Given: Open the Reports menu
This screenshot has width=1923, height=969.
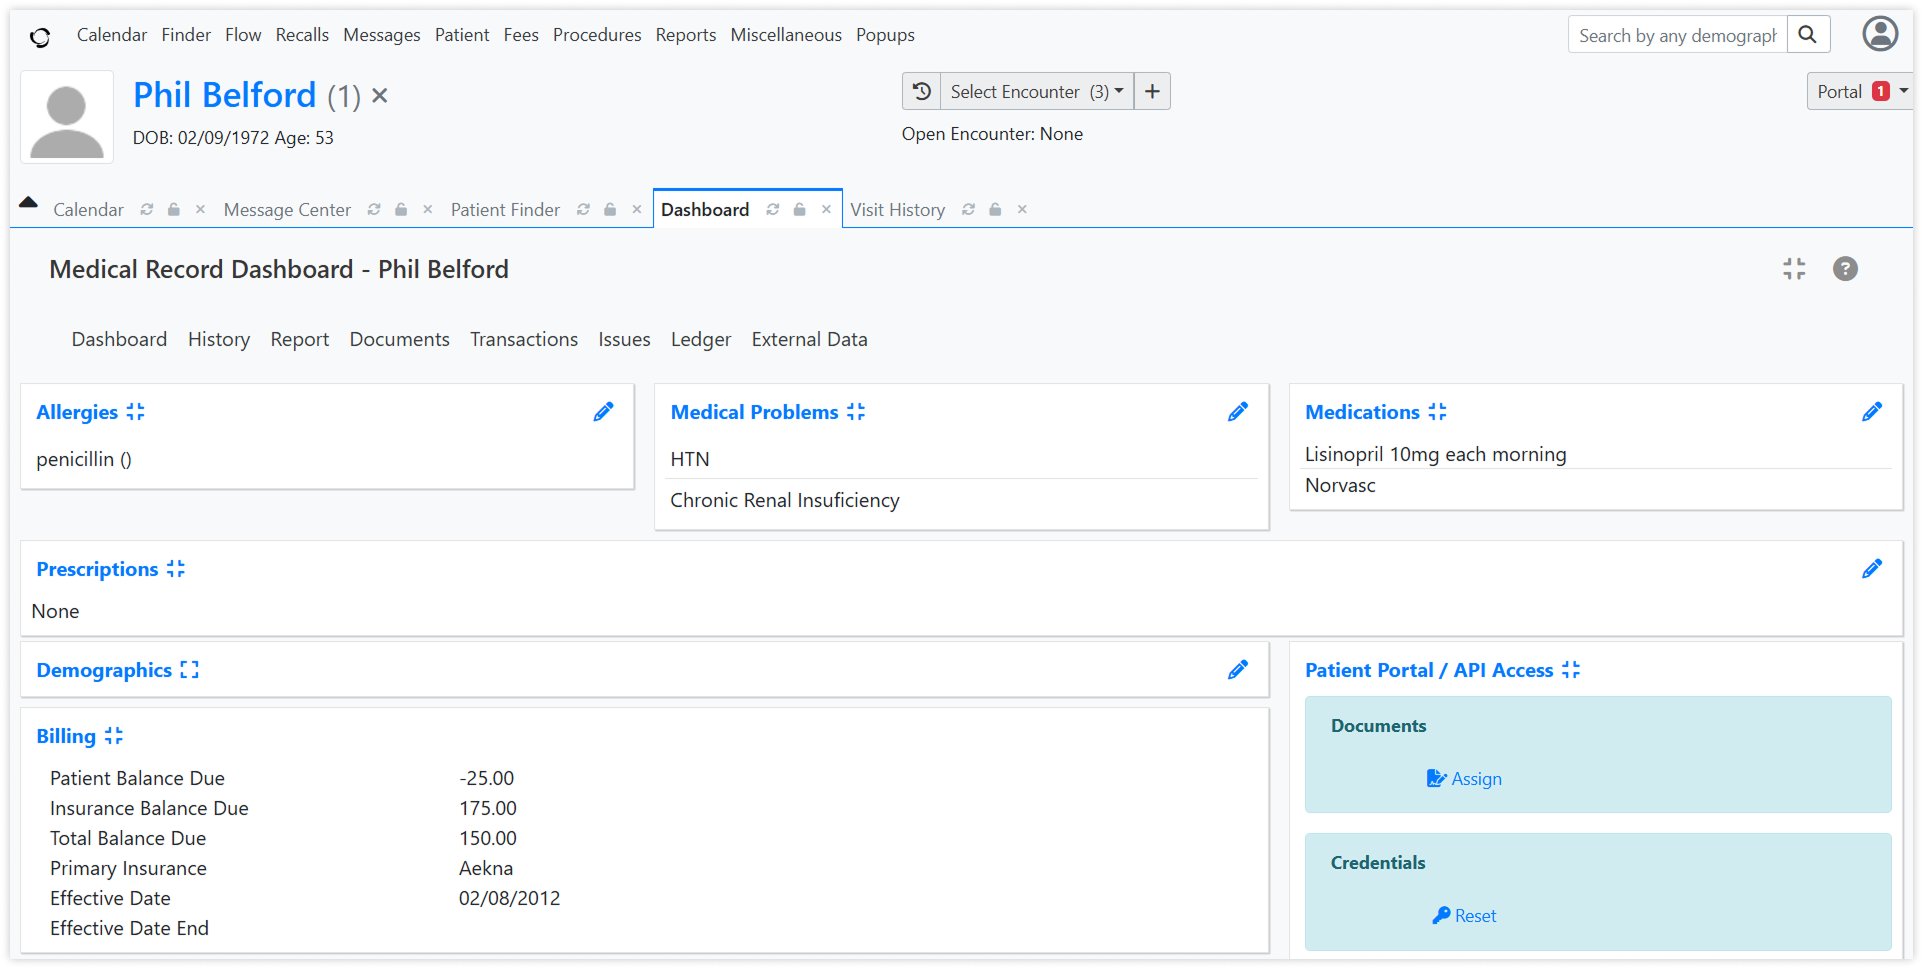Looking at the screenshot, I should [686, 35].
